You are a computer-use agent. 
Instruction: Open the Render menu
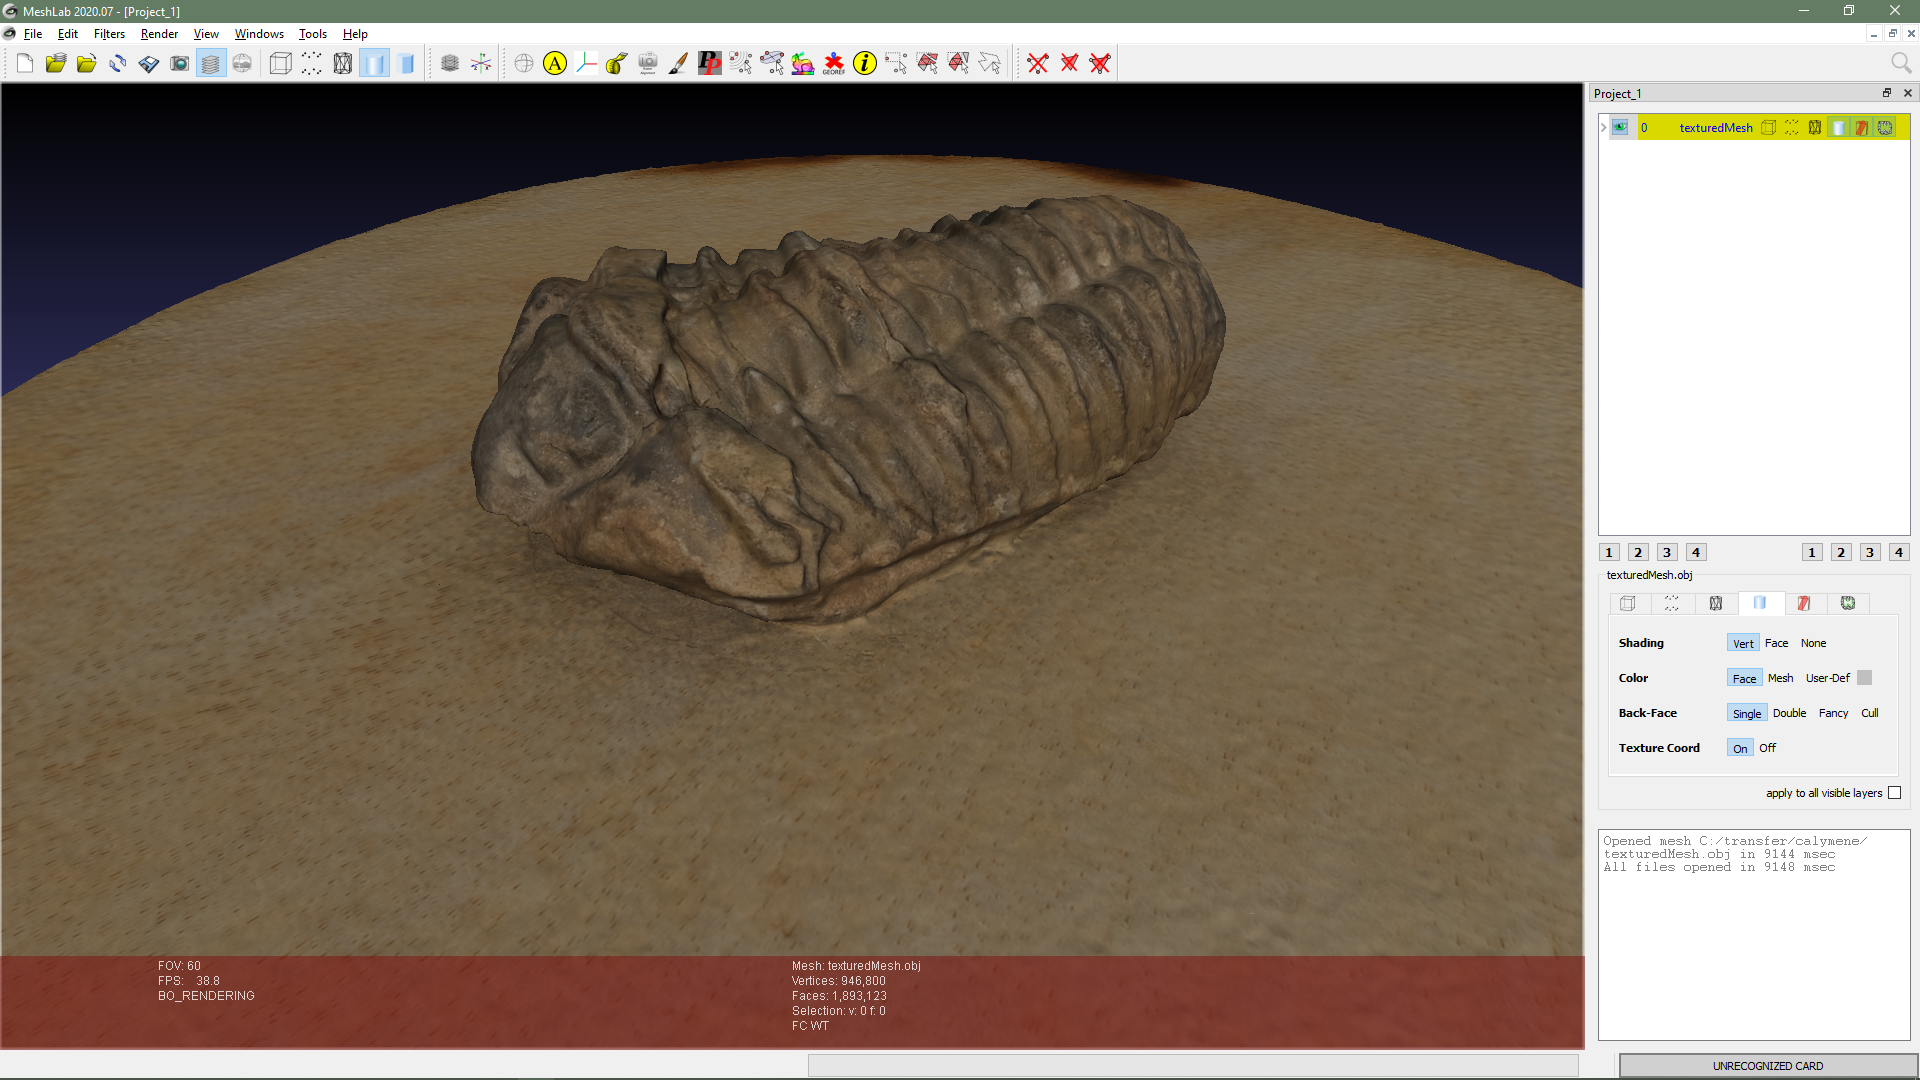pyautogui.click(x=159, y=34)
